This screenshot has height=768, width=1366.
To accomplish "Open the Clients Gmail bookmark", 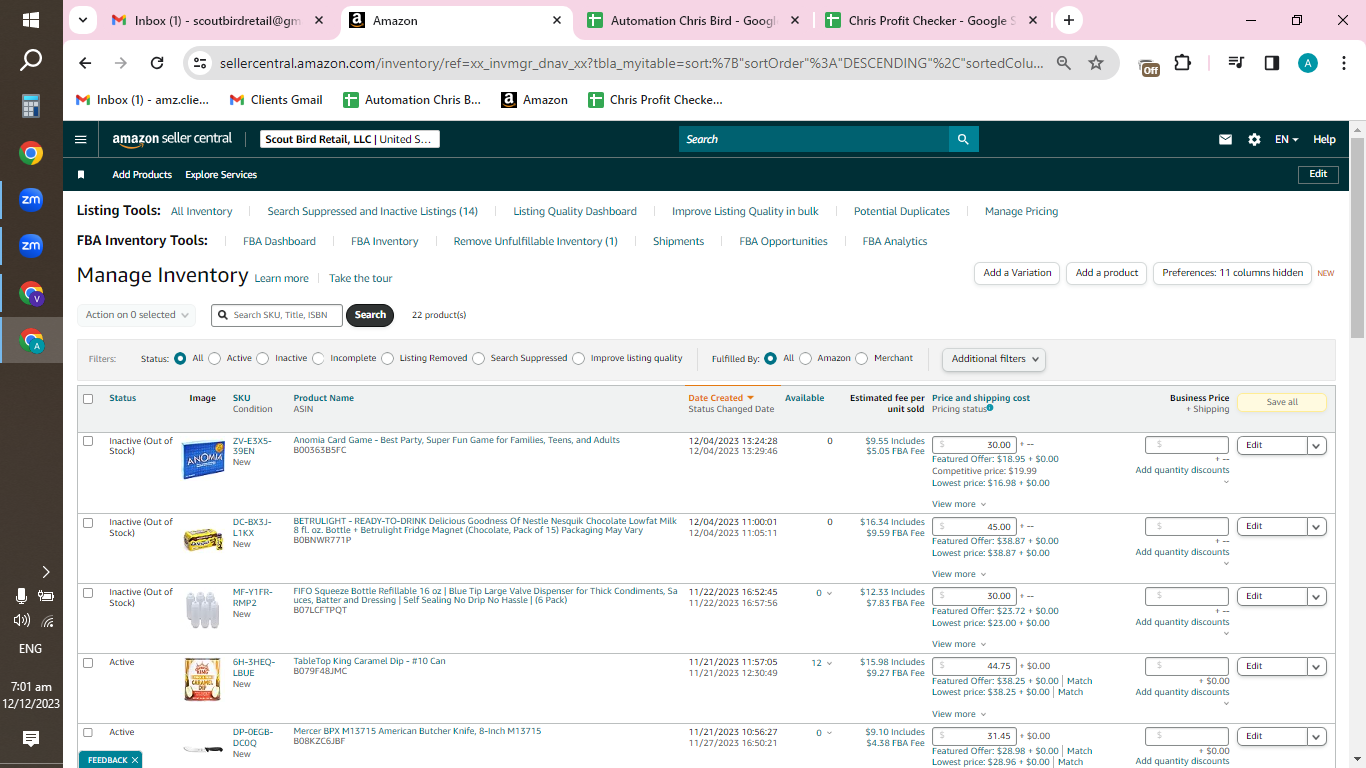I will (276, 100).
